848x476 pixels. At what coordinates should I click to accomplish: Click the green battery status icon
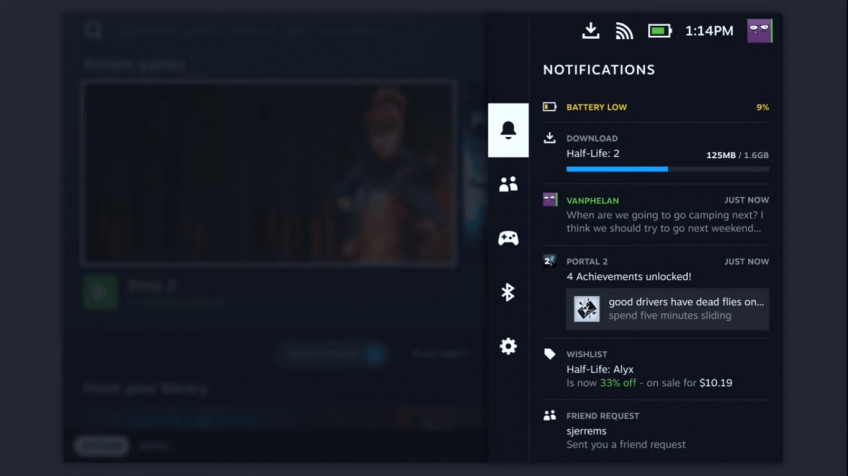point(660,31)
